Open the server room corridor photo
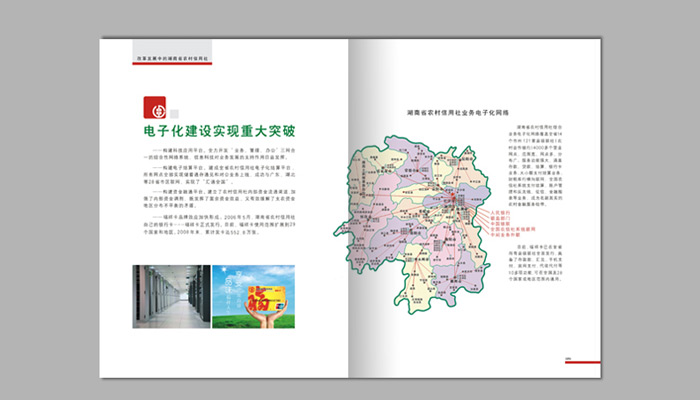The height and width of the screenshot is (400, 700). (161, 296)
